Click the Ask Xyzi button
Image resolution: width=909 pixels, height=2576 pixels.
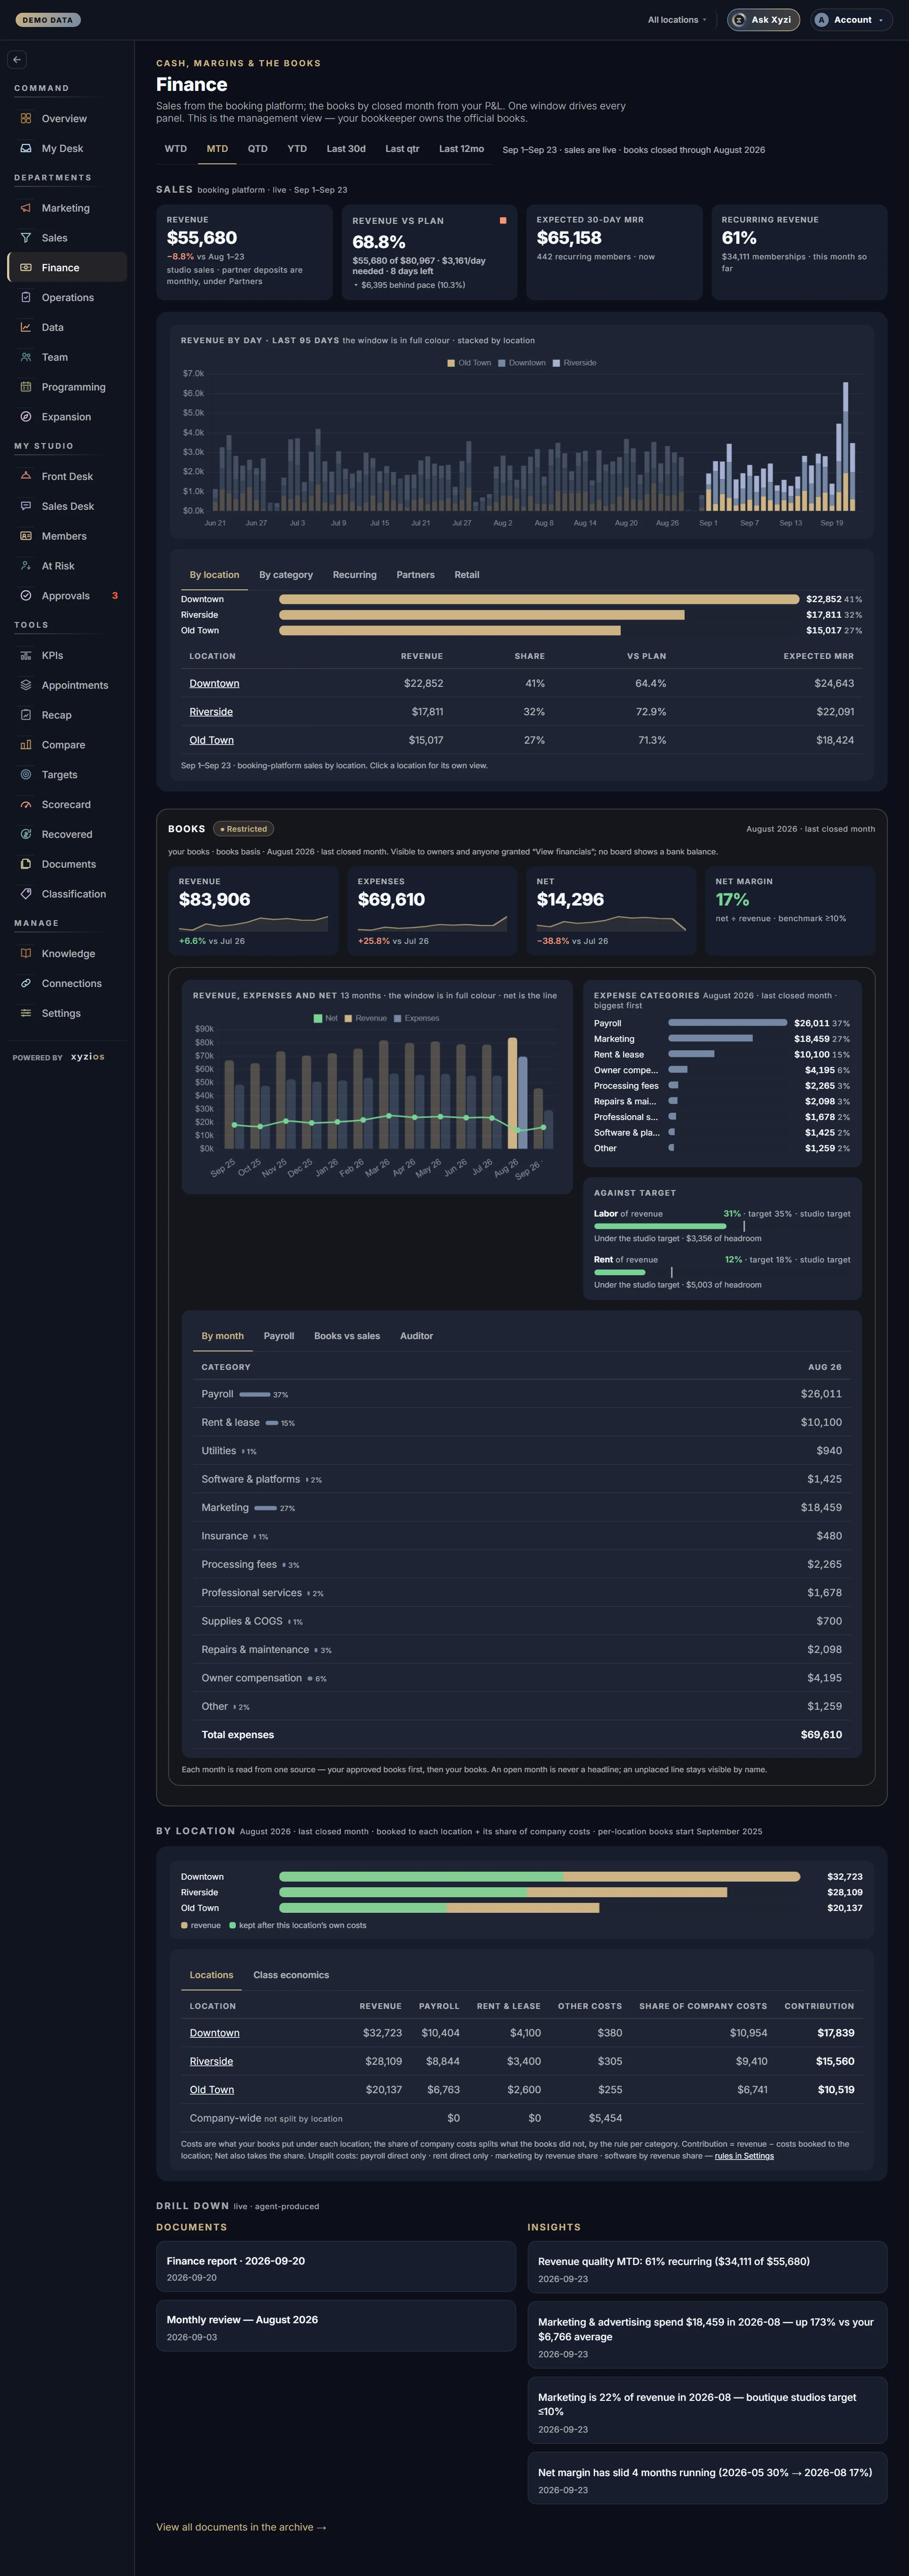763,20
